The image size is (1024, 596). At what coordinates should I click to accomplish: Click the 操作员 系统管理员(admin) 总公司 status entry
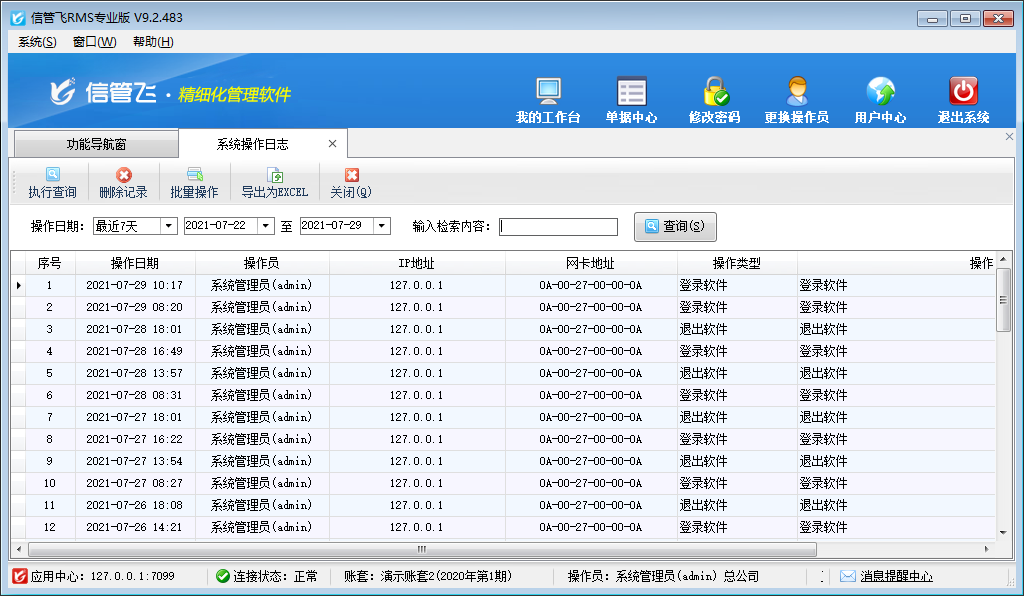[663, 576]
